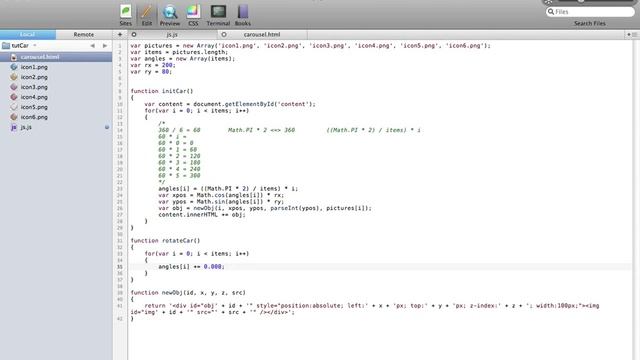
Task: Select icon2.png in the file list
Action: click(56, 77)
